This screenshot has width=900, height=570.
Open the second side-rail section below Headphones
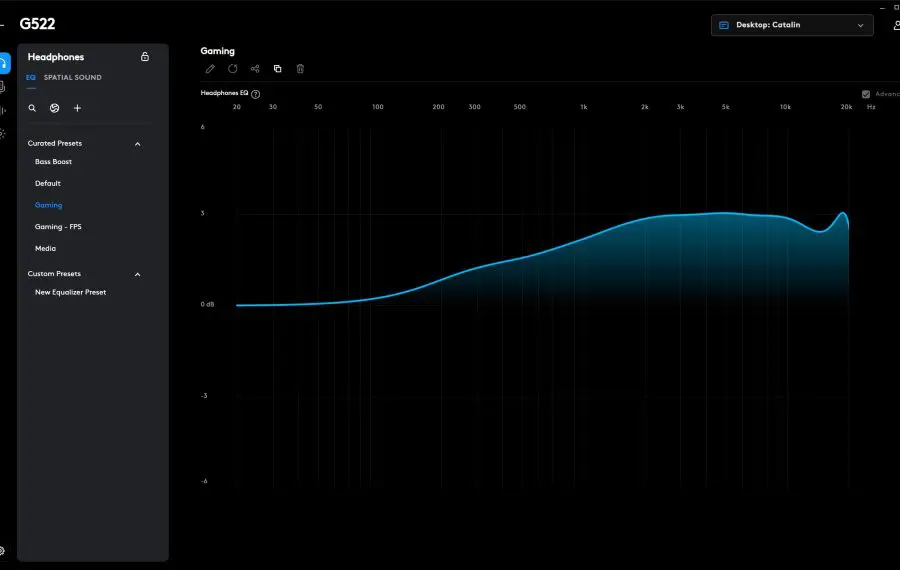3,87
